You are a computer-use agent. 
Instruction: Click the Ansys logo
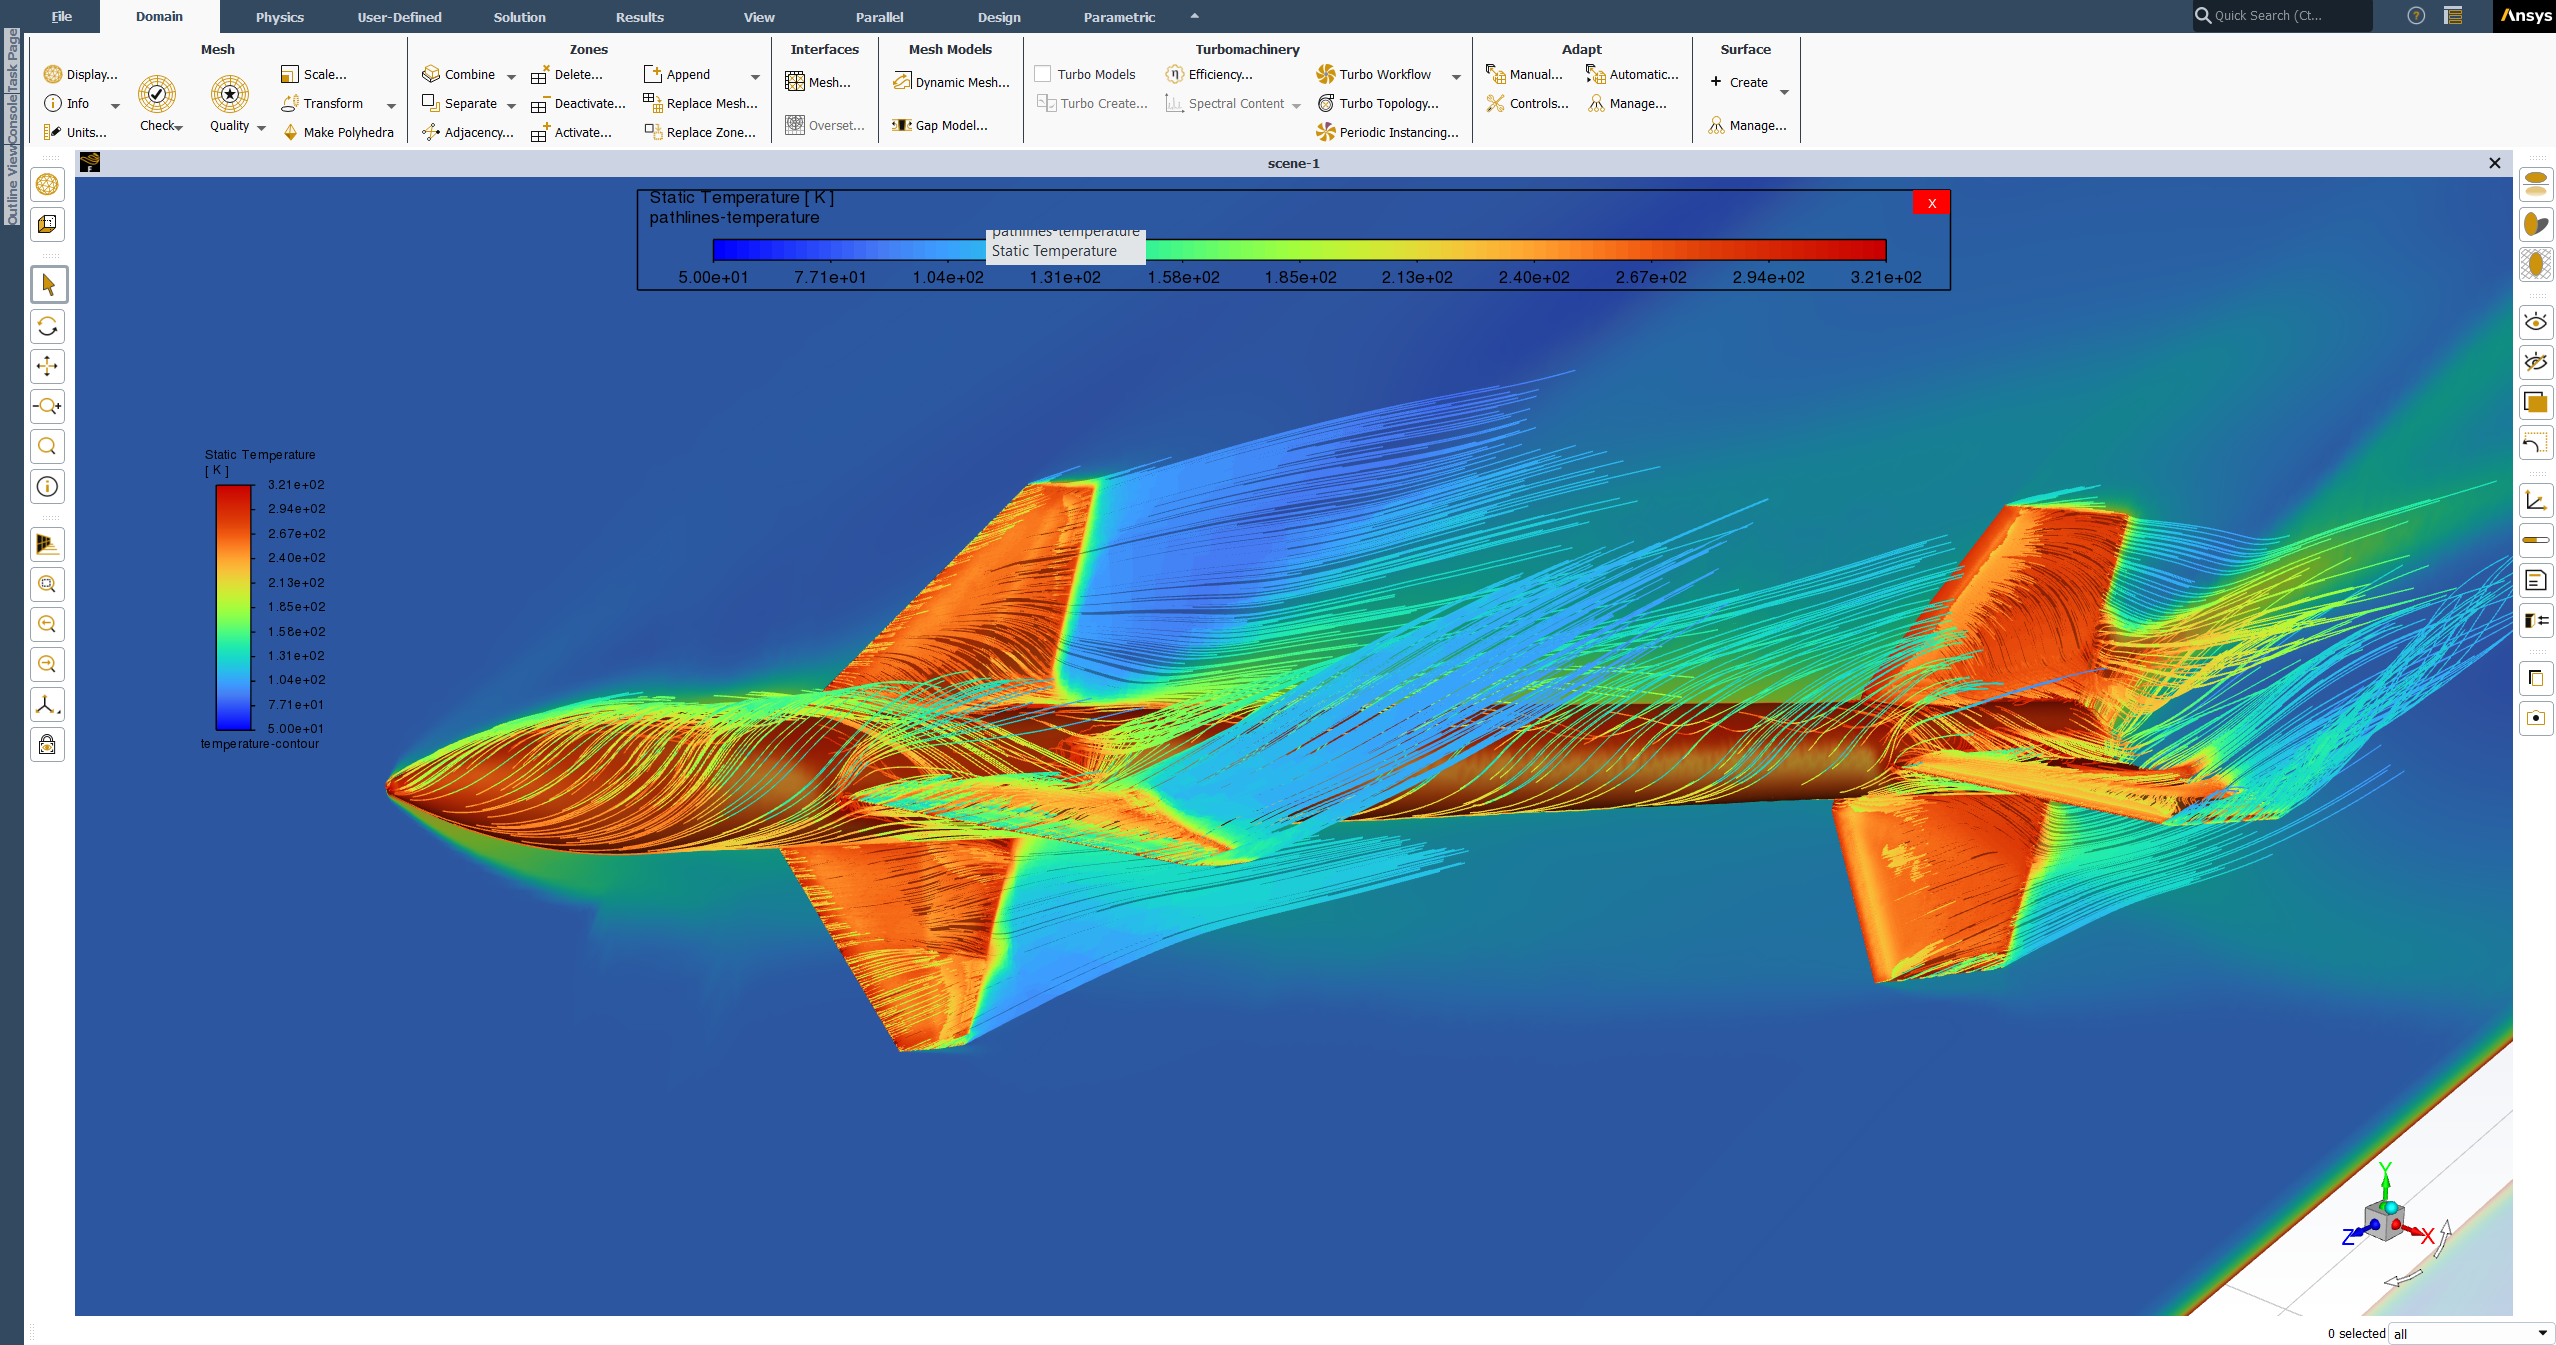pyautogui.click(x=2524, y=15)
